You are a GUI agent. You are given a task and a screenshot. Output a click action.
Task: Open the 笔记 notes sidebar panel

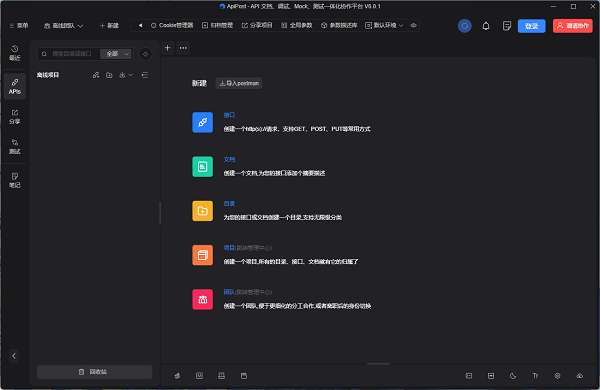[15, 180]
